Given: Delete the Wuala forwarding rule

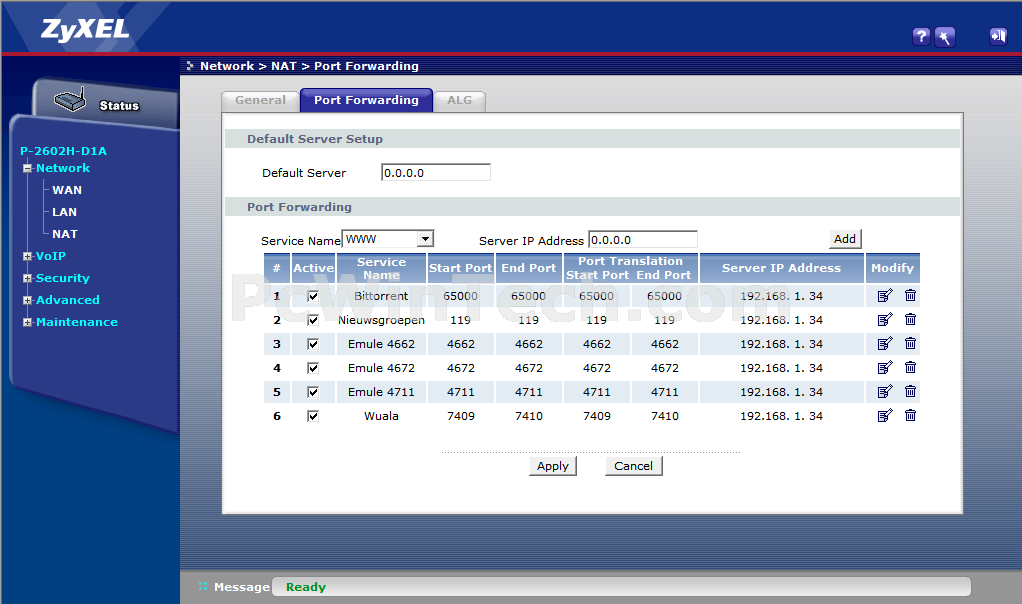Looking at the screenshot, I should pyautogui.click(x=911, y=416).
